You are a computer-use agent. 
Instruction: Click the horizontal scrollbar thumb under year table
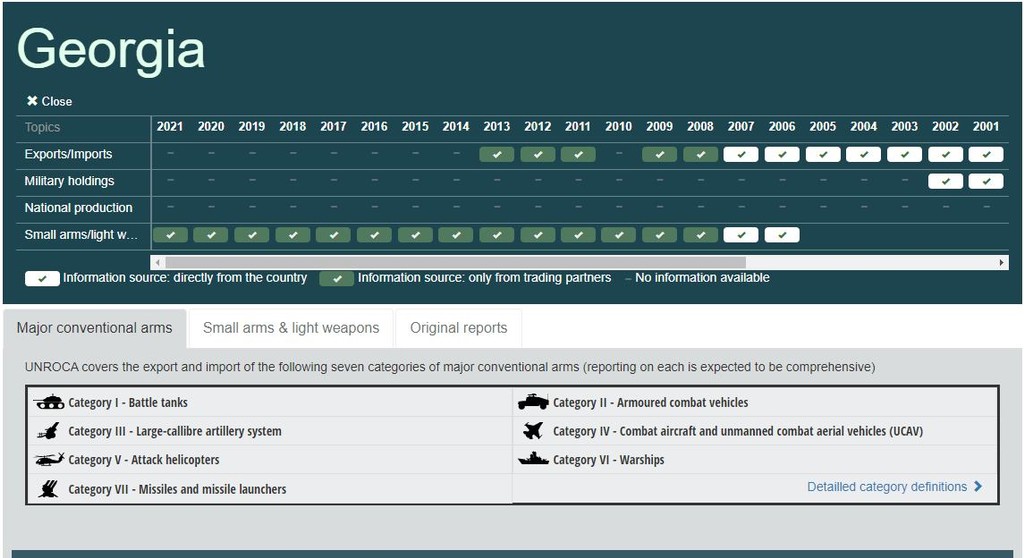click(455, 263)
